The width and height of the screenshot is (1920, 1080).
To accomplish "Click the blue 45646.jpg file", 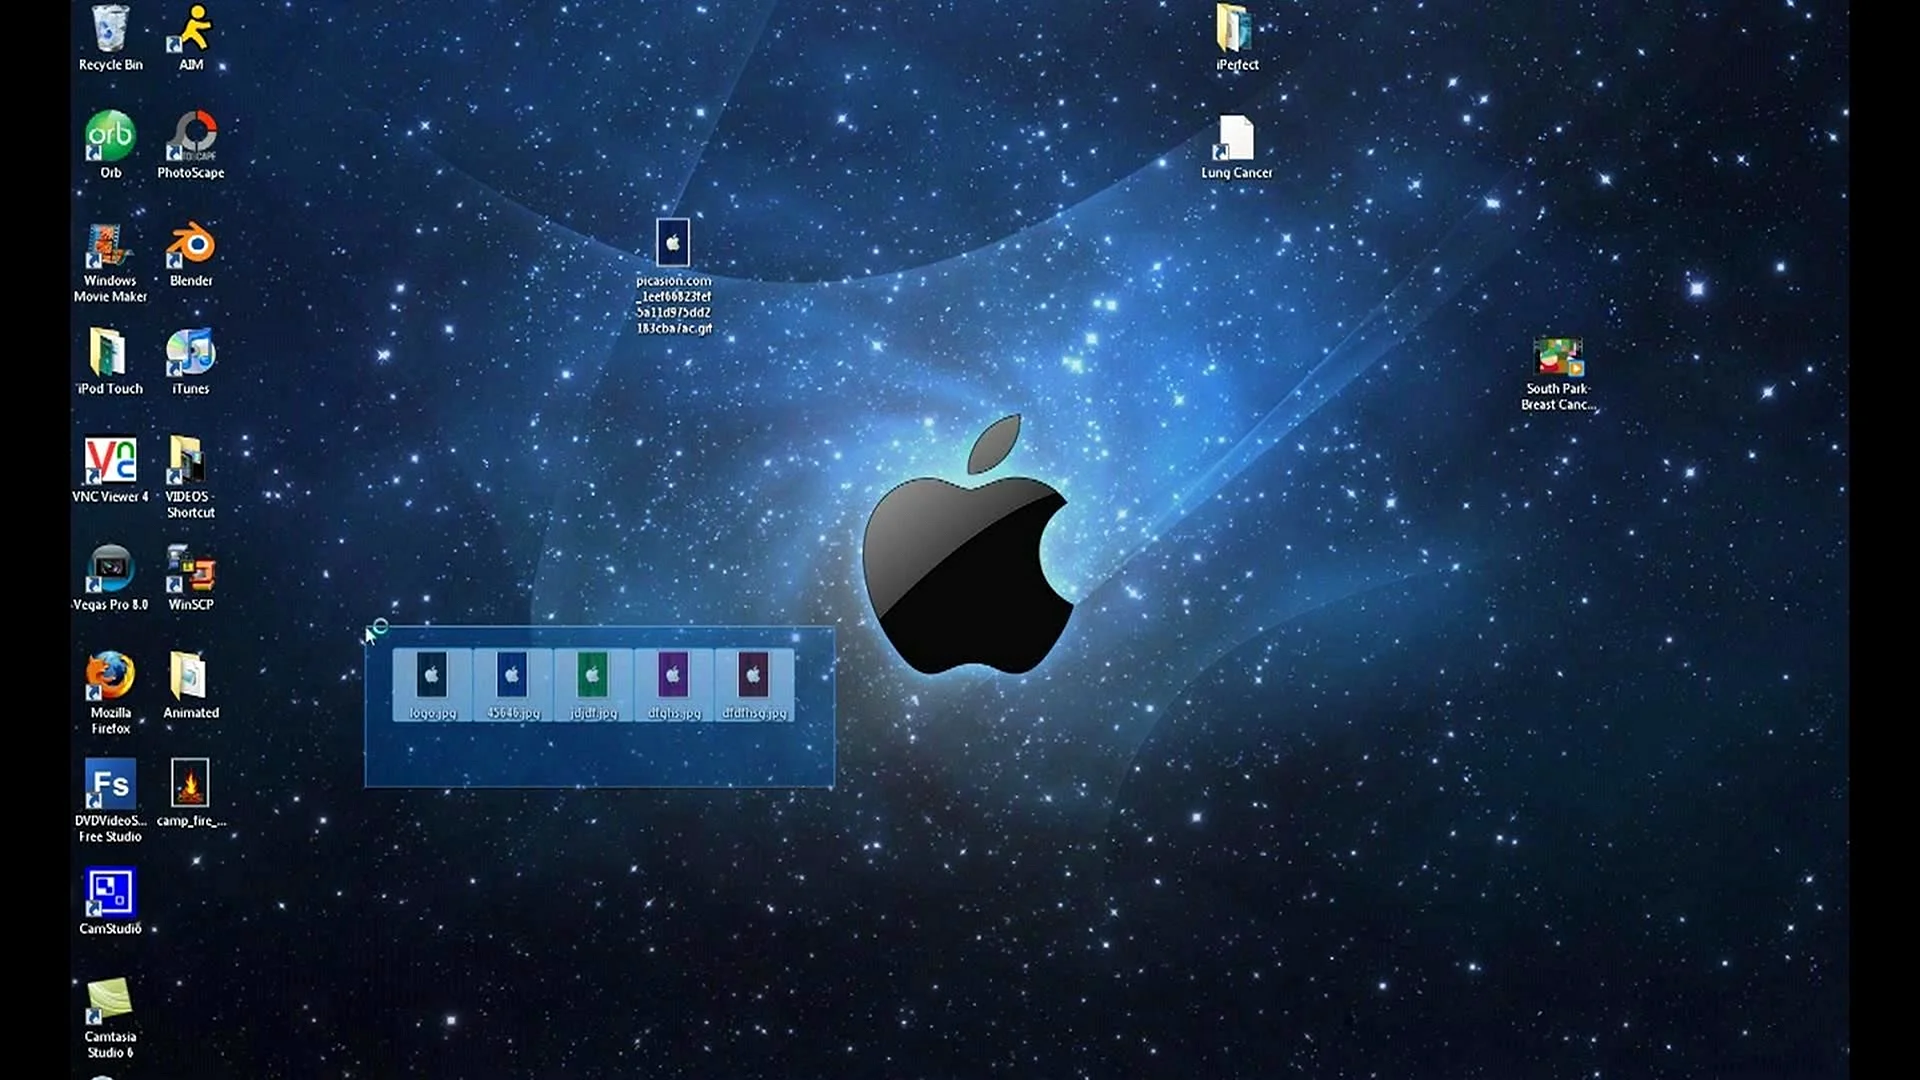I will (512, 685).
